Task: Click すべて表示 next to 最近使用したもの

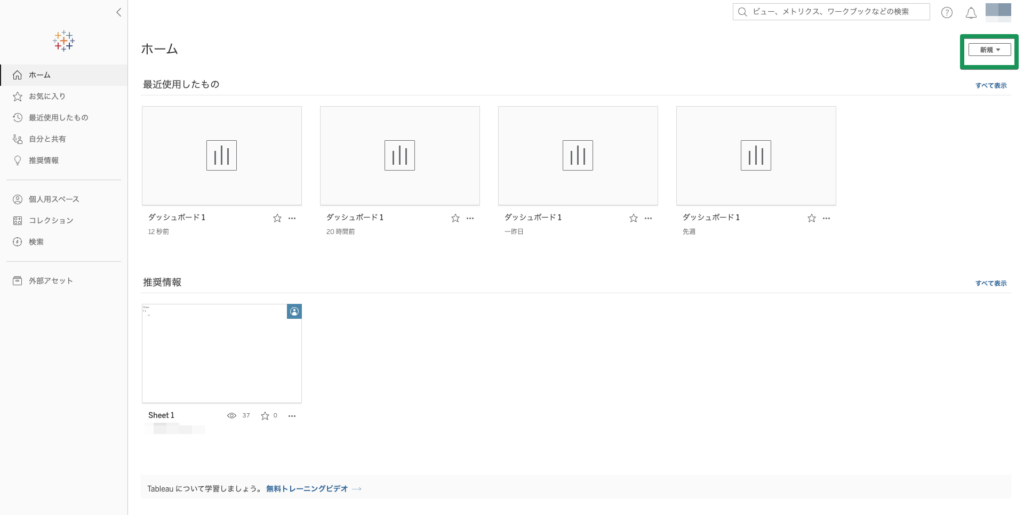Action: click(991, 86)
